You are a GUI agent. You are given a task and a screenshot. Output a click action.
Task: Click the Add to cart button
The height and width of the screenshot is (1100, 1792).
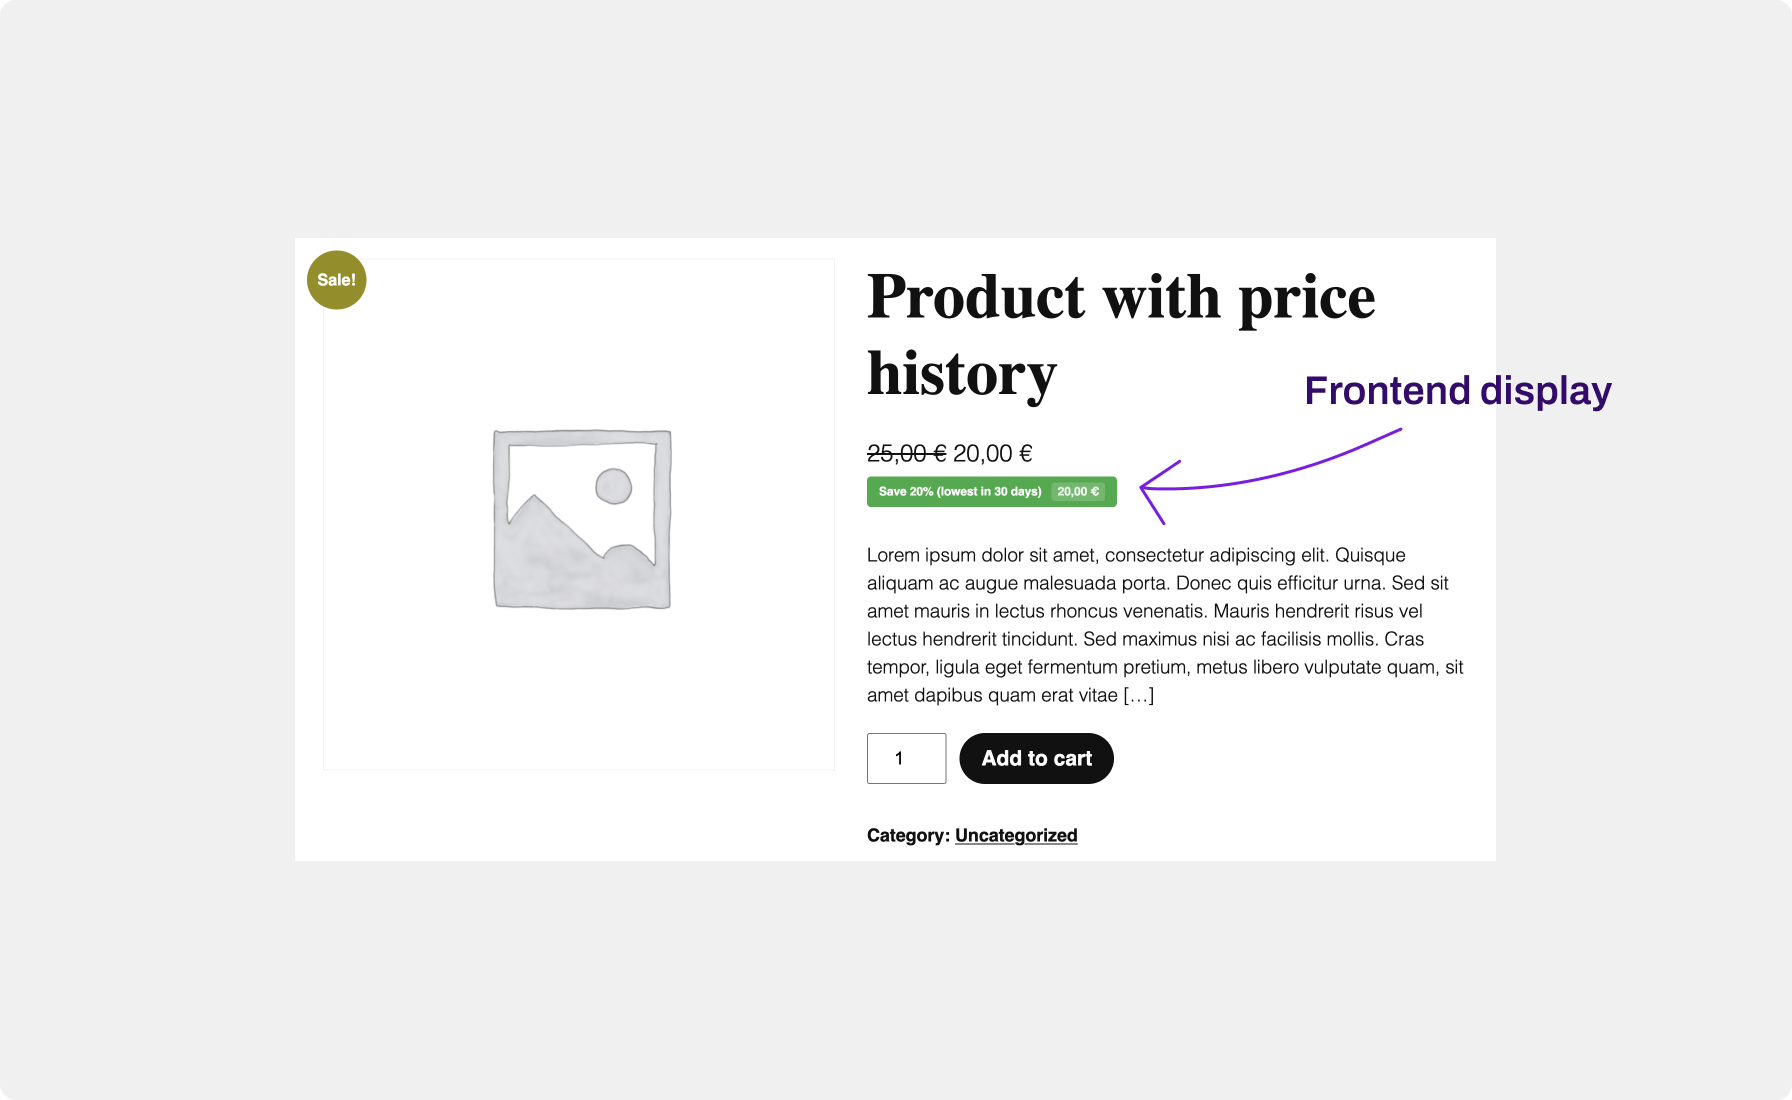click(1036, 758)
